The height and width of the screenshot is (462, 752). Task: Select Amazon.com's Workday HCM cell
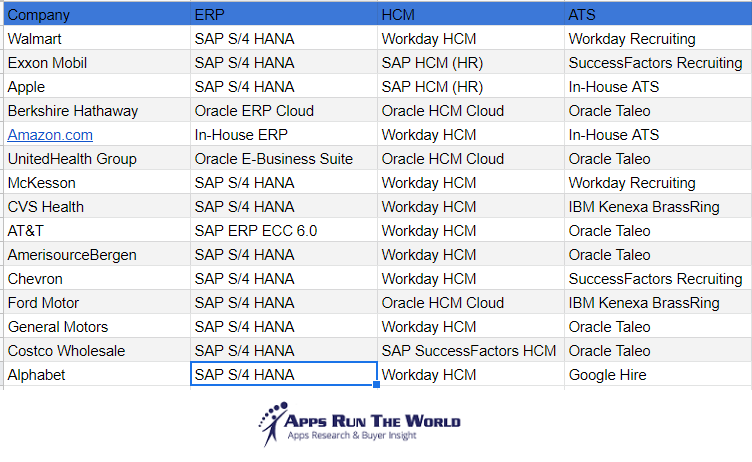(x=471, y=134)
